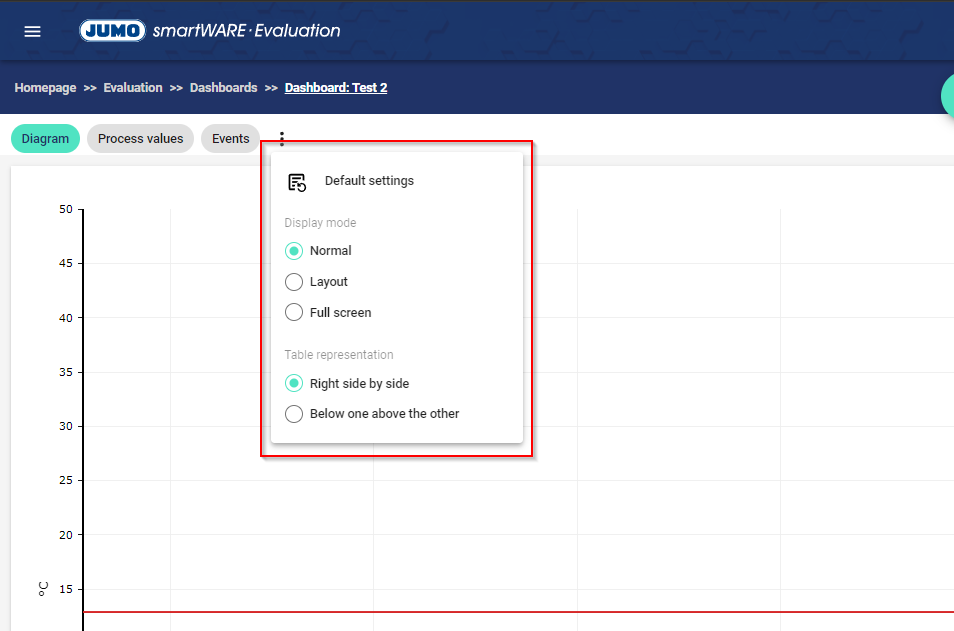Click the smartWARE Evaluation title text
This screenshot has height=631, width=954.
pos(246,31)
